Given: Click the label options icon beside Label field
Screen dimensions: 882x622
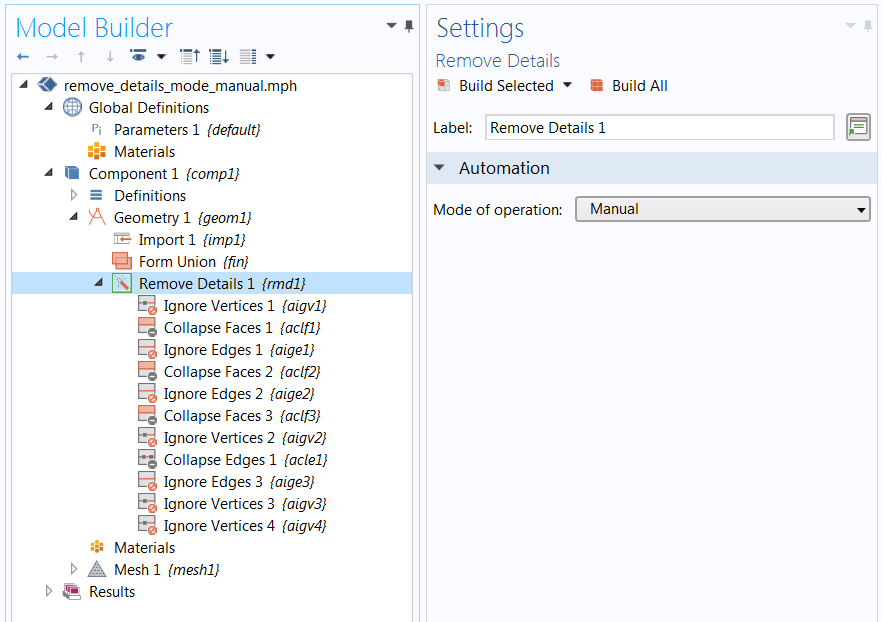Looking at the screenshot, I should 858,127.
